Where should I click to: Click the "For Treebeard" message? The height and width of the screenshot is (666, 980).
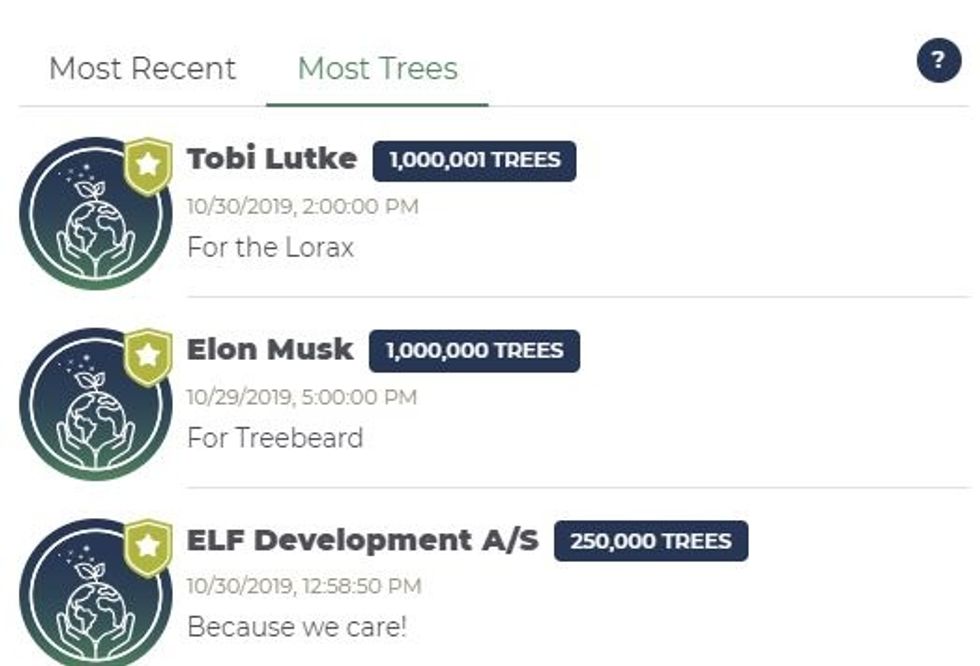coord(274,437)
